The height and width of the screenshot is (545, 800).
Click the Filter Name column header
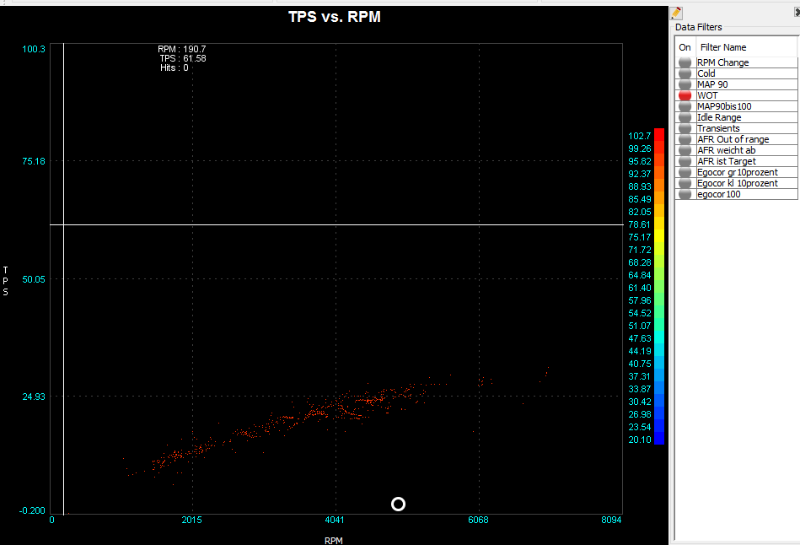tap(721, 47)
